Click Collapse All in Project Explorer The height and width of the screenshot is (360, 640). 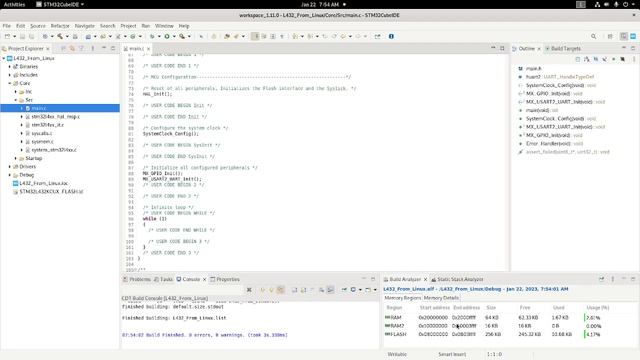click(x=63, y=48)
